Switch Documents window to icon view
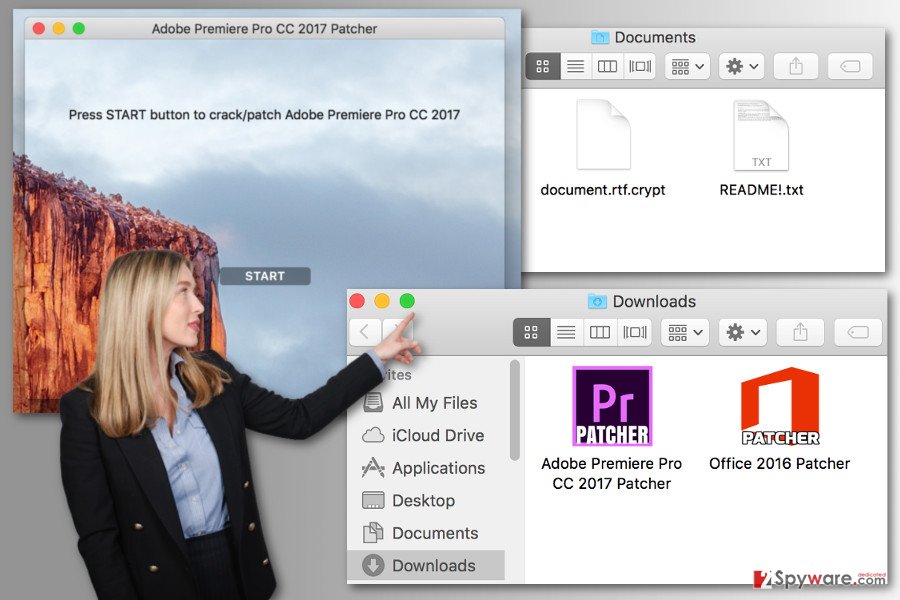 click(x=542, y=67)
